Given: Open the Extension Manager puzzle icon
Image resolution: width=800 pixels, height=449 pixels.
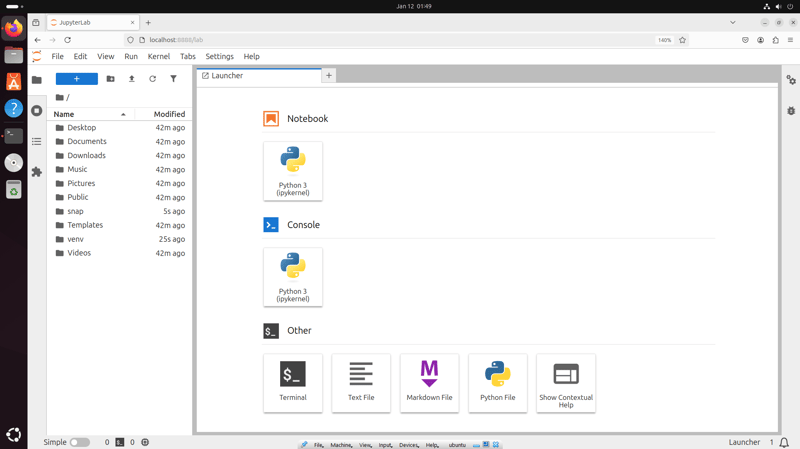Looking at the screenshot, I should click(37, 172).
